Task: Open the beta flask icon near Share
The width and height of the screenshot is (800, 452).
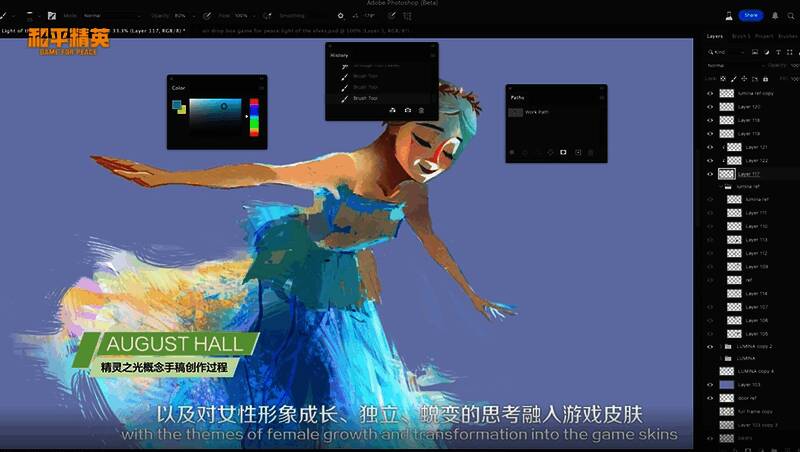Action: pos(729,16)
